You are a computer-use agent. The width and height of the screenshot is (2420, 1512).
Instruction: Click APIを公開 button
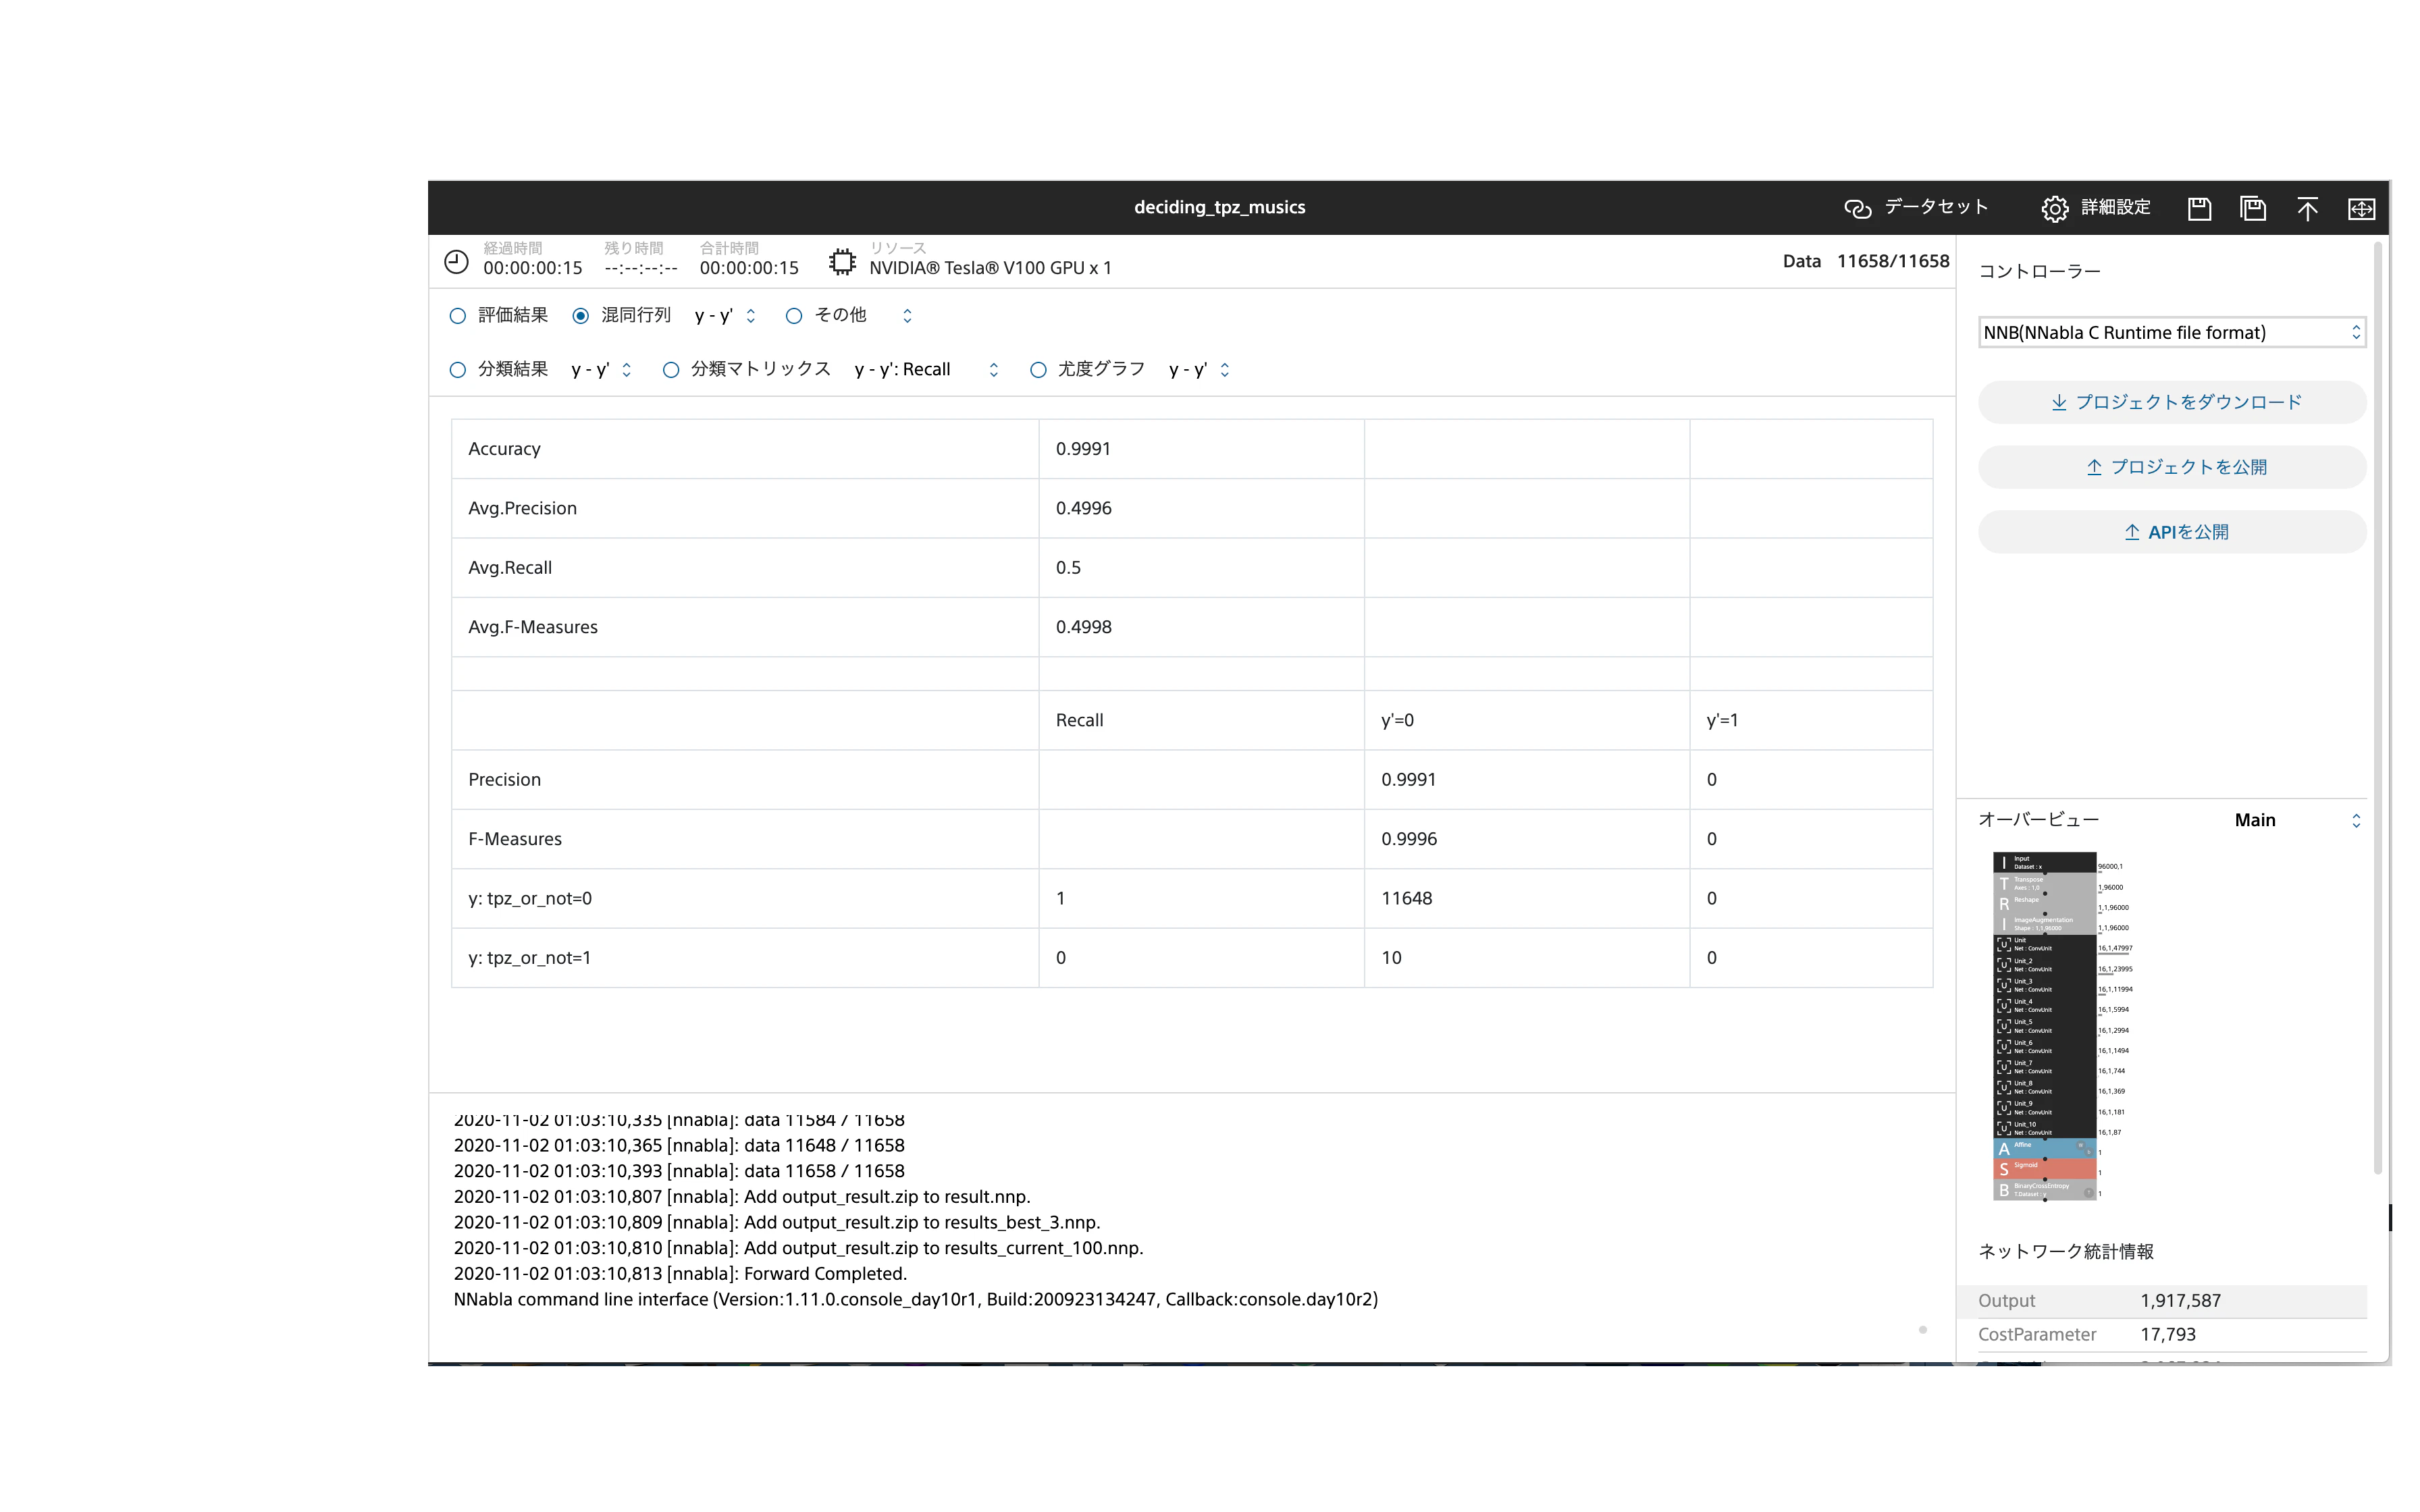tap(2172, 532)
